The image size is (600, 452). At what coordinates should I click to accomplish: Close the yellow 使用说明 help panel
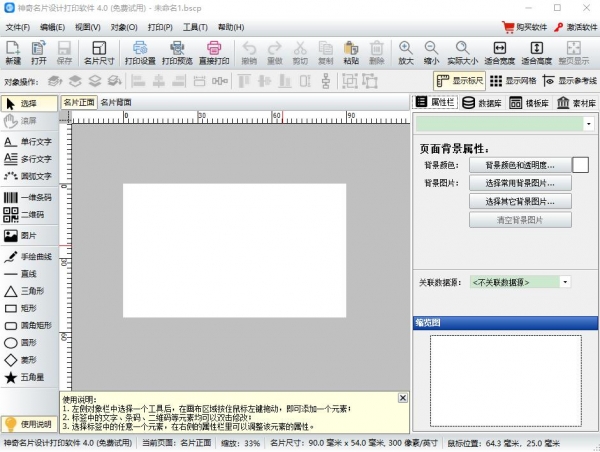point(403,398)
